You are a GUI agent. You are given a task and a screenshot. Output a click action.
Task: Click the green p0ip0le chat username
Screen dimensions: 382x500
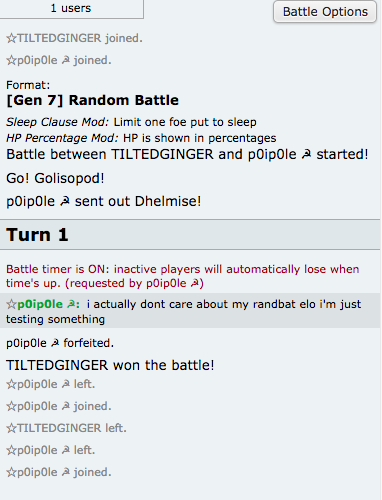pos(40,304)
